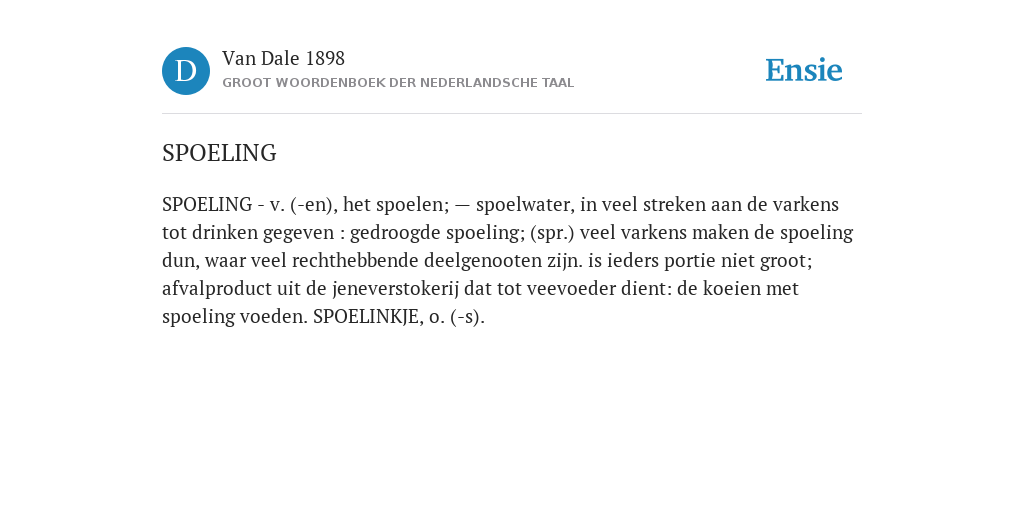This screenshot has height=512, width=1024.
Task: Click the SPOELING heading
Action: point(219,153)
